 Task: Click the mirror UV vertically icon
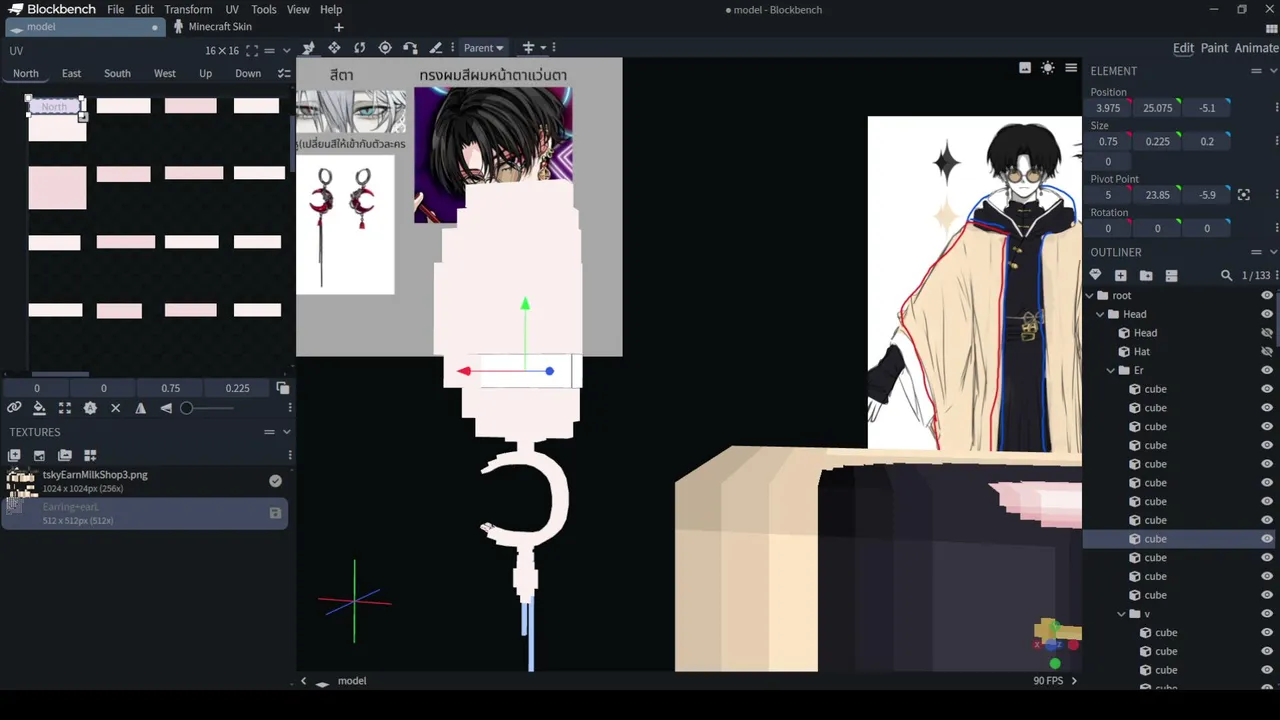166,408
